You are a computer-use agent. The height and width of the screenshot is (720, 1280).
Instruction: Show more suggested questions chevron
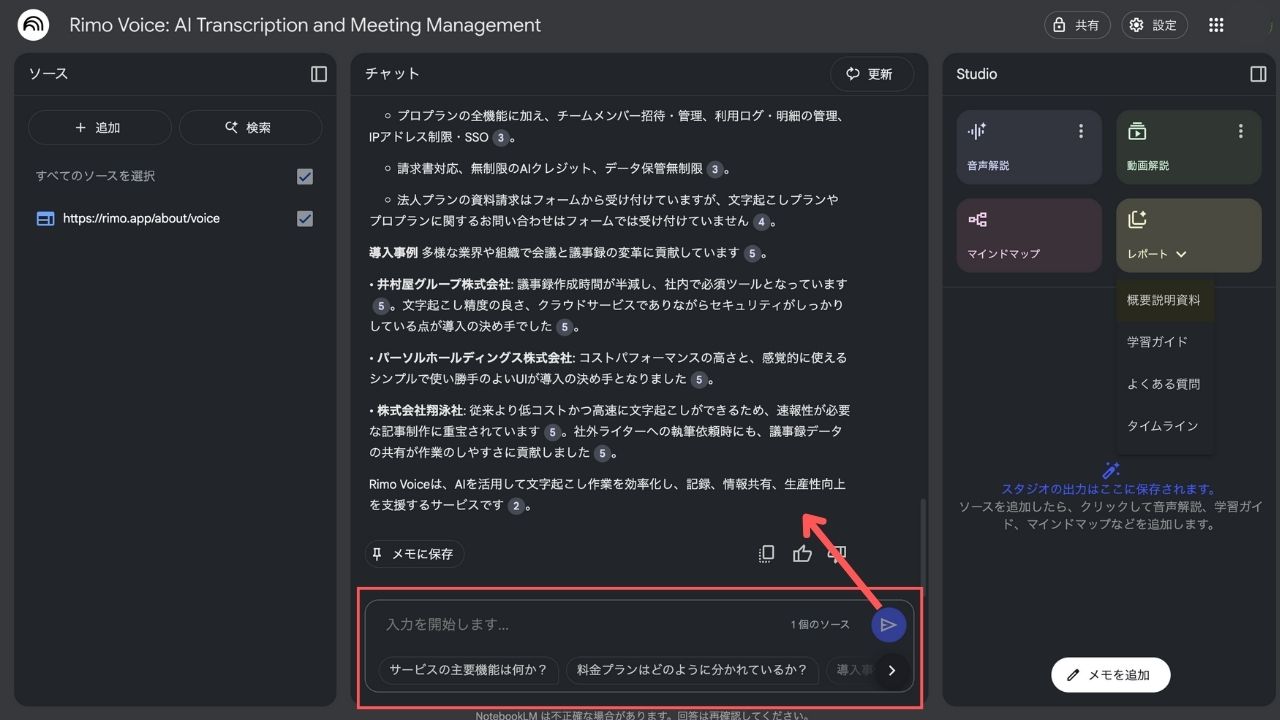tap(892, 671)
